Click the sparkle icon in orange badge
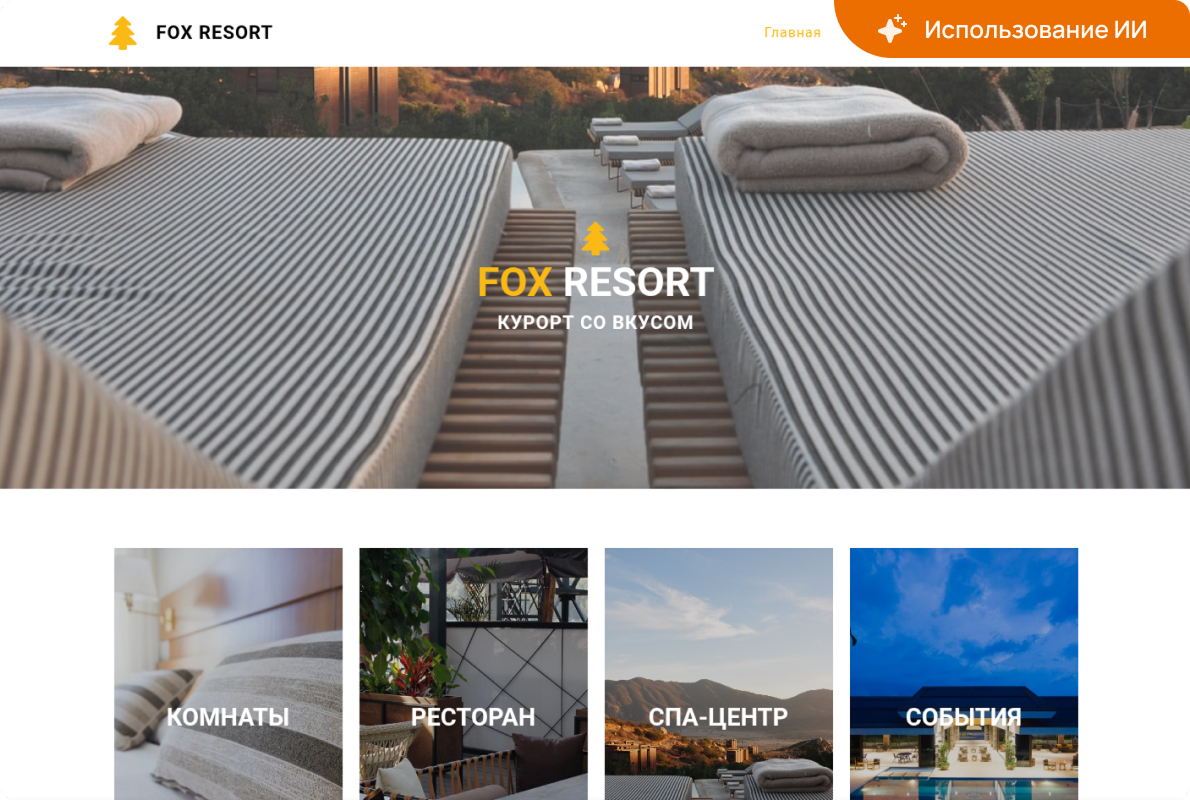Image resolution: width=1190 pixels, height=800 pixels. pos(892,29)
